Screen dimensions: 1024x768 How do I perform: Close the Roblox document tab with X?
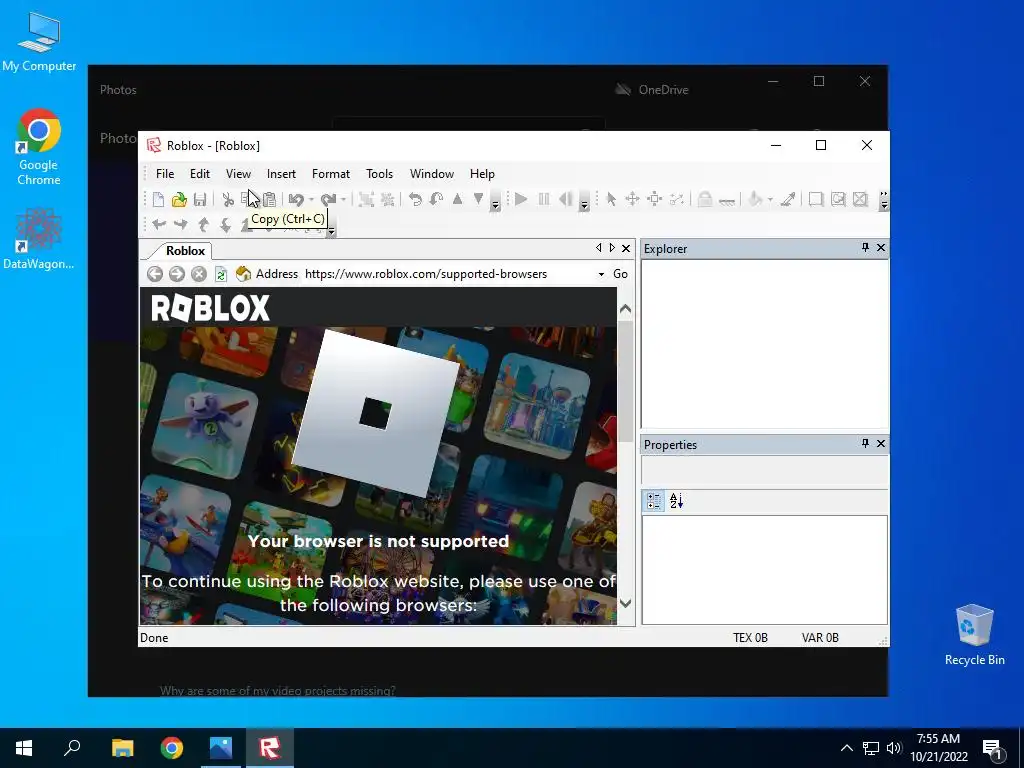click(x=626, y=248)
